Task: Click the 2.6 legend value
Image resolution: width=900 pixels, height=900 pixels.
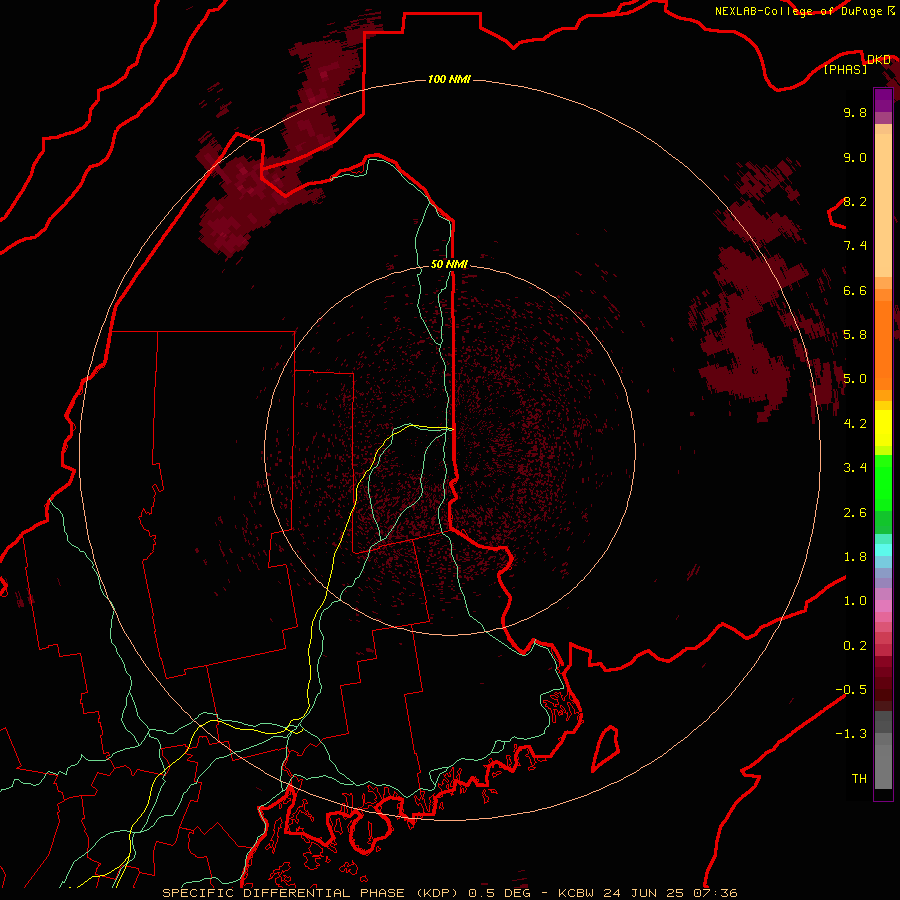Action: click(x=855, y=513)
